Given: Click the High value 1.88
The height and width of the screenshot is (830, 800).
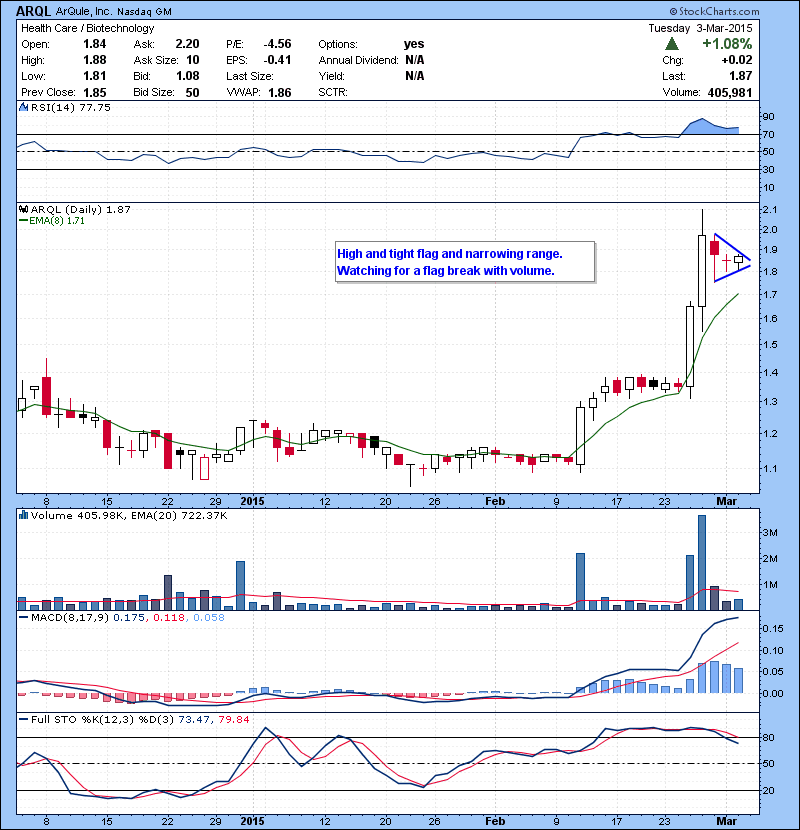Looking at the screenshot, I should click(x=95, y=60).
